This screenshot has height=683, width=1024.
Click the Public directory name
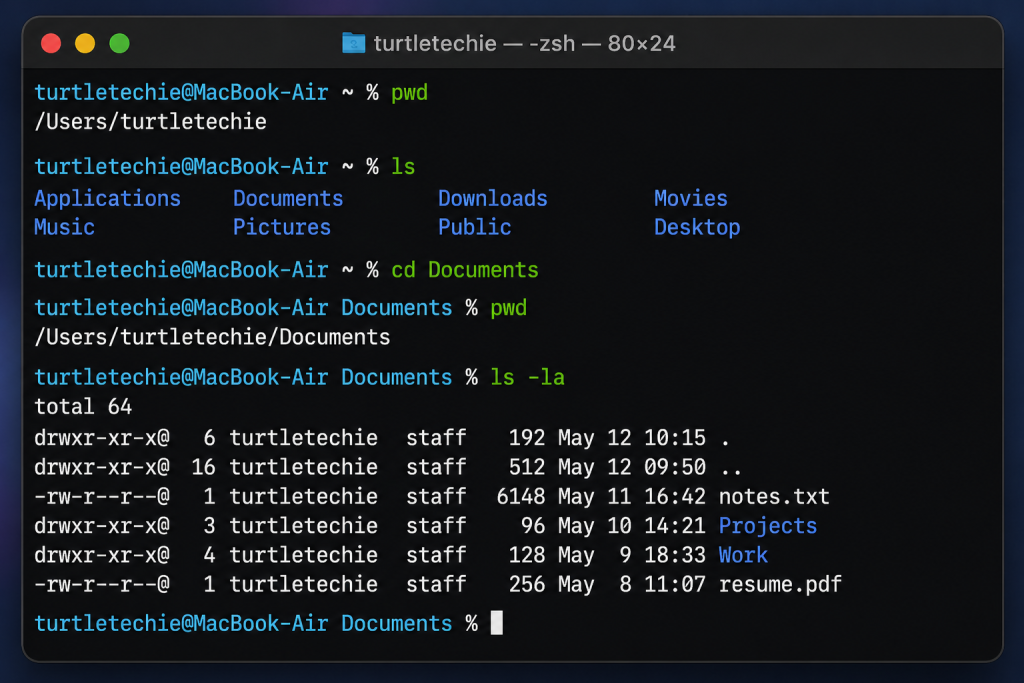point(474,227)
